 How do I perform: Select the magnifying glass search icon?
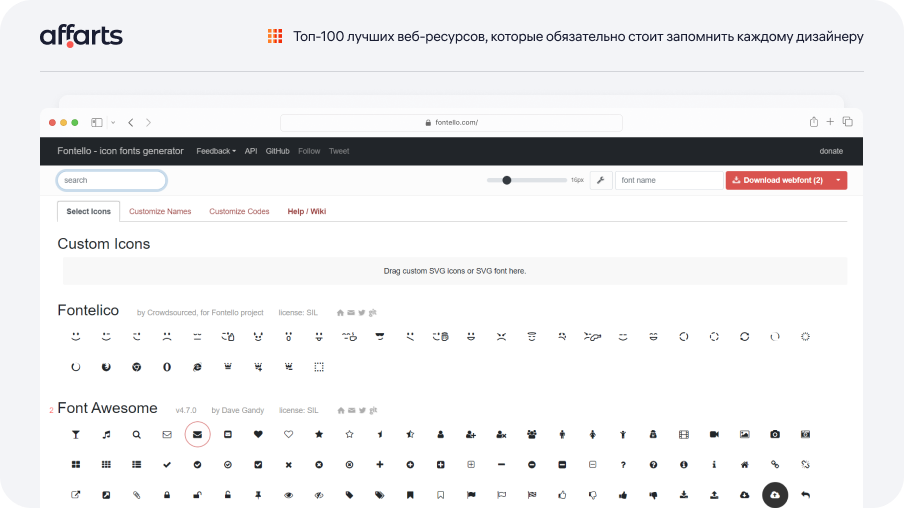click(137, 435)
